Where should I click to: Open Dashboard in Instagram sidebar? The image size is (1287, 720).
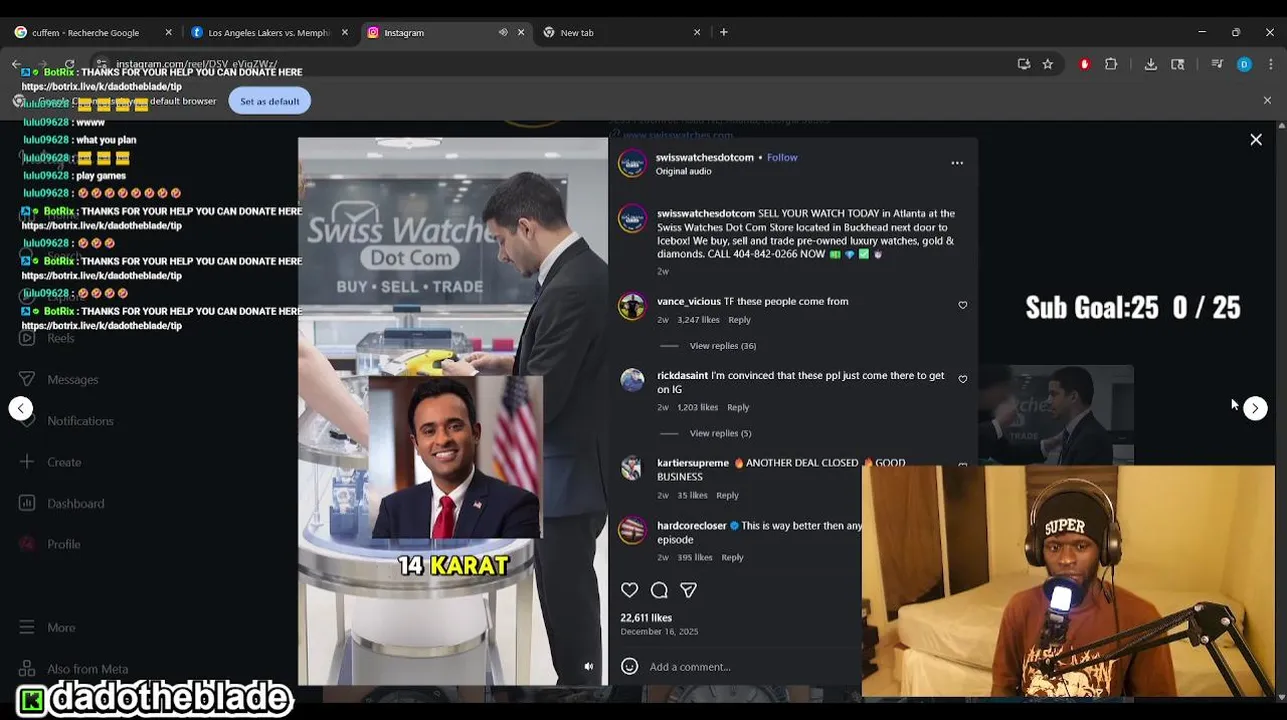(62, 504)
